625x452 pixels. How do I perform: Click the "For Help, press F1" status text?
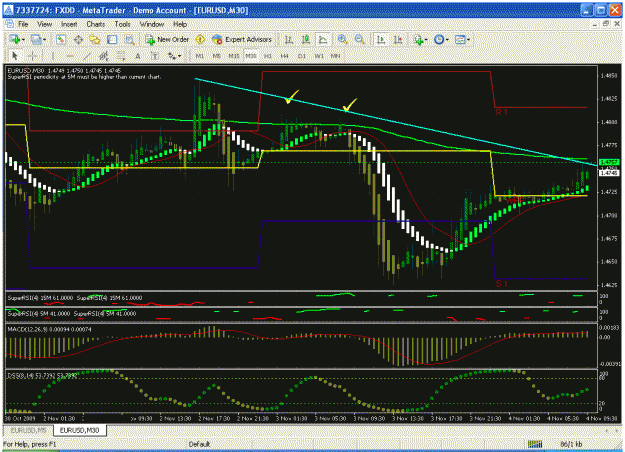coord(30,444)
